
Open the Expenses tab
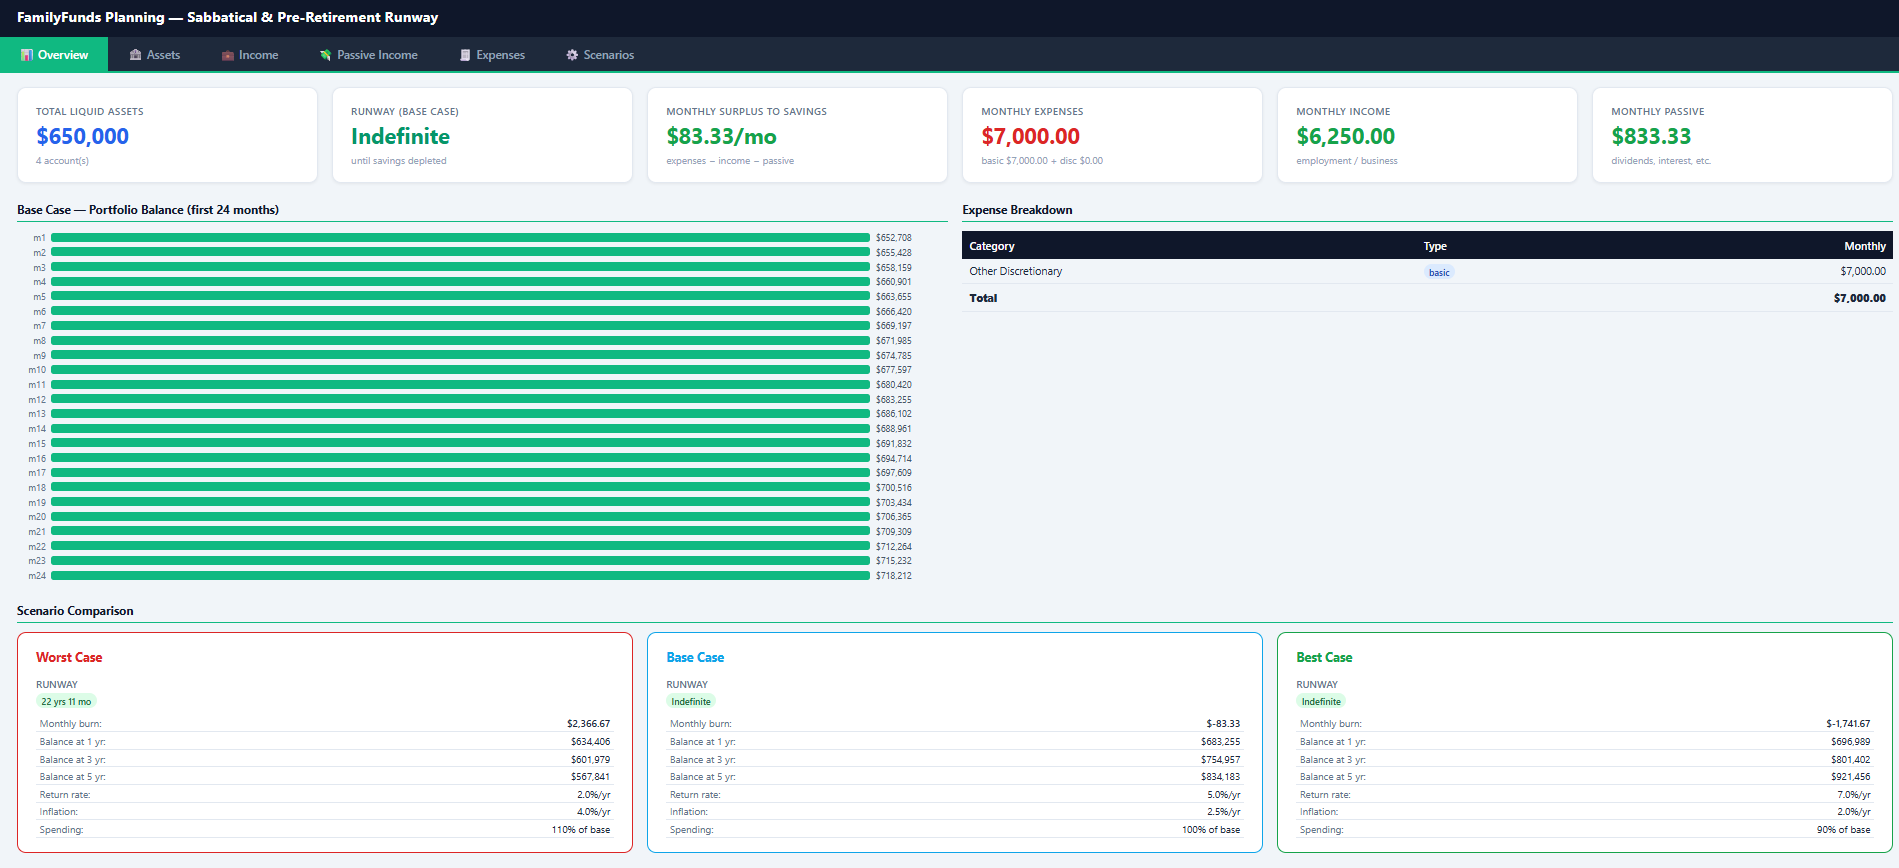click(x=492, y=55)
